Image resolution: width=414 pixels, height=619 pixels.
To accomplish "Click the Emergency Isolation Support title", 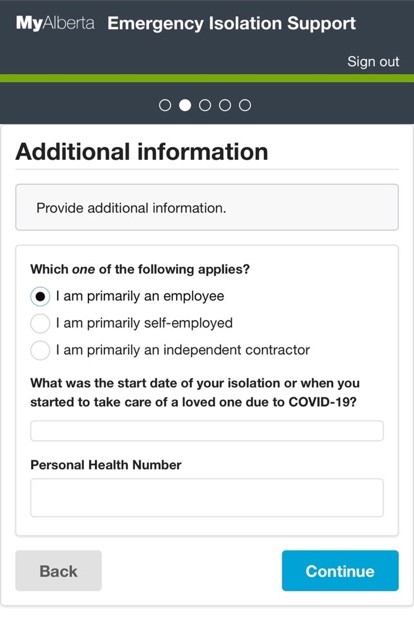I will tap(232, 23).
